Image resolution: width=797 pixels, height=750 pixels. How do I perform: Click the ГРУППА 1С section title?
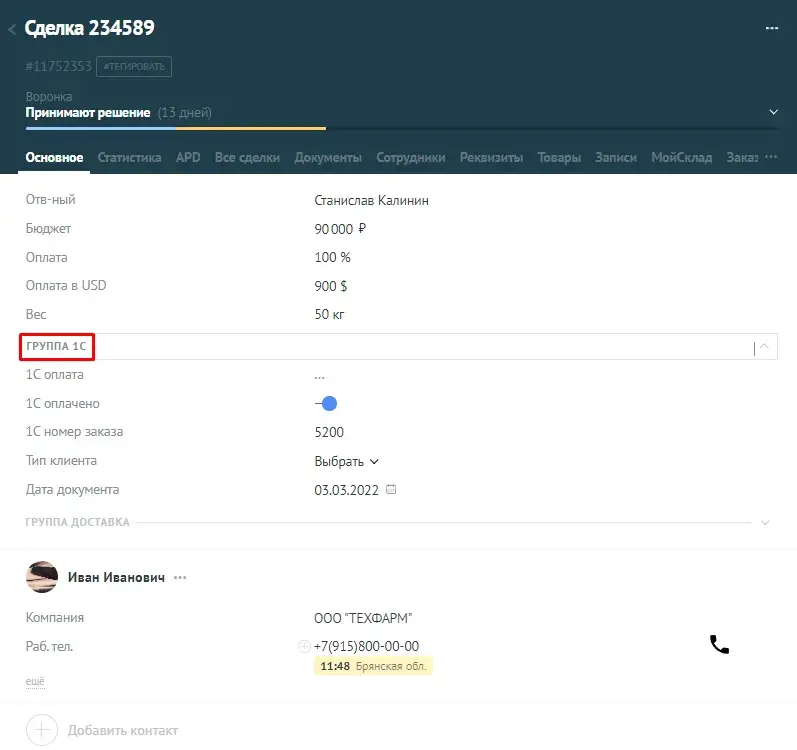point(56,347)
